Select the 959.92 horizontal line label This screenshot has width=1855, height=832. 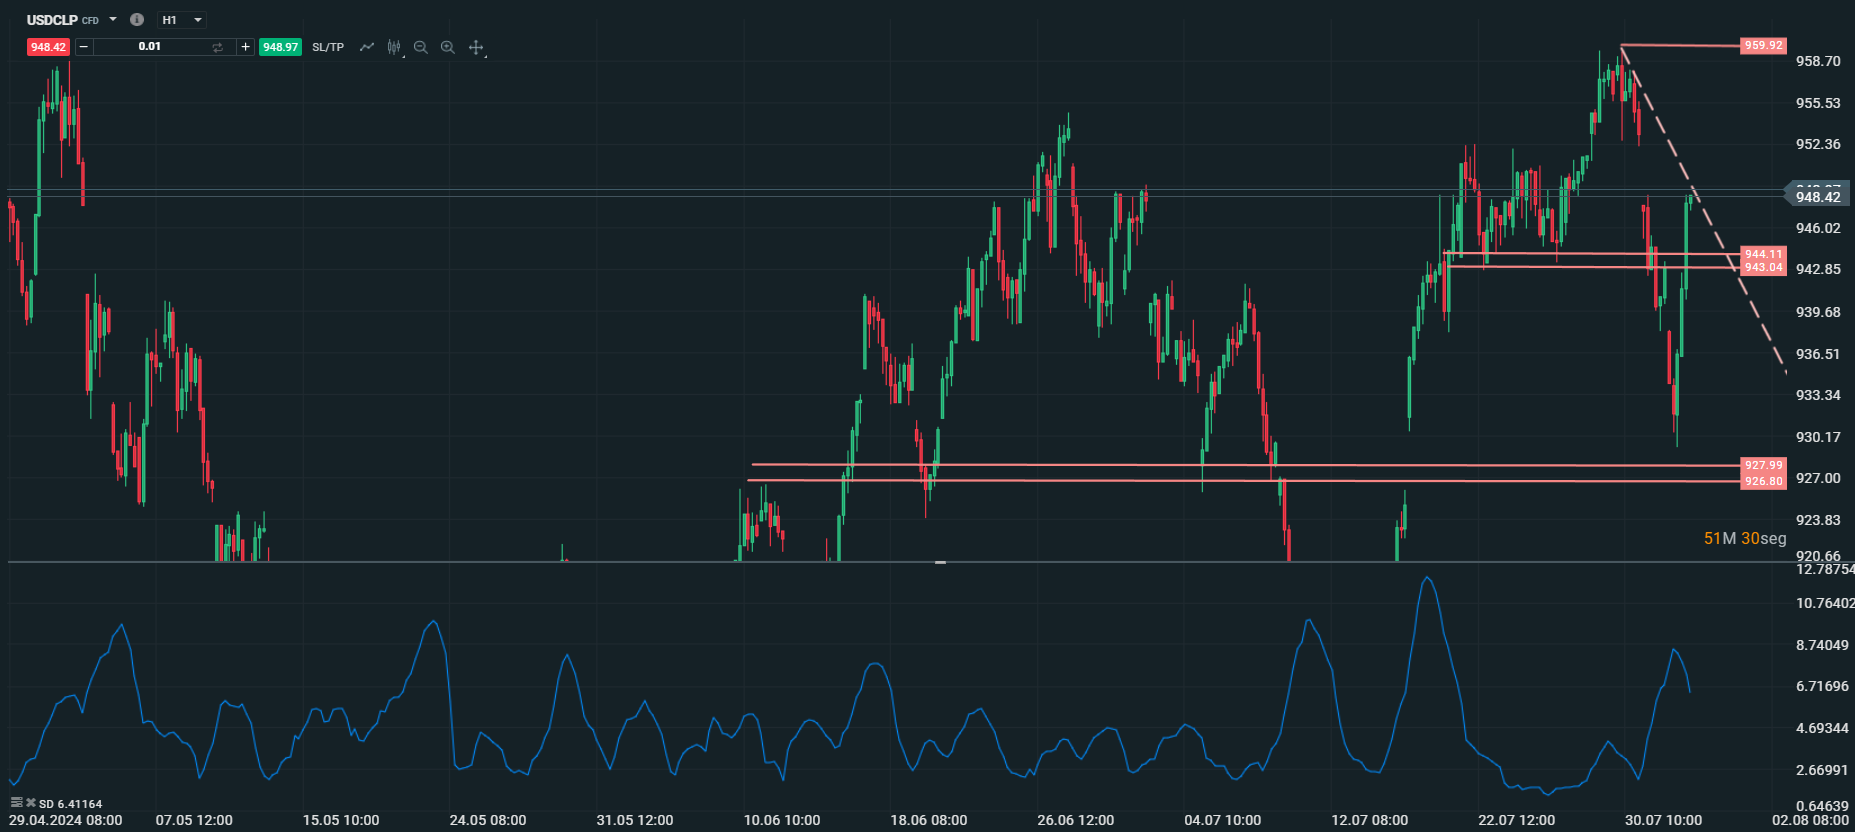click(x=1763, y=45)
